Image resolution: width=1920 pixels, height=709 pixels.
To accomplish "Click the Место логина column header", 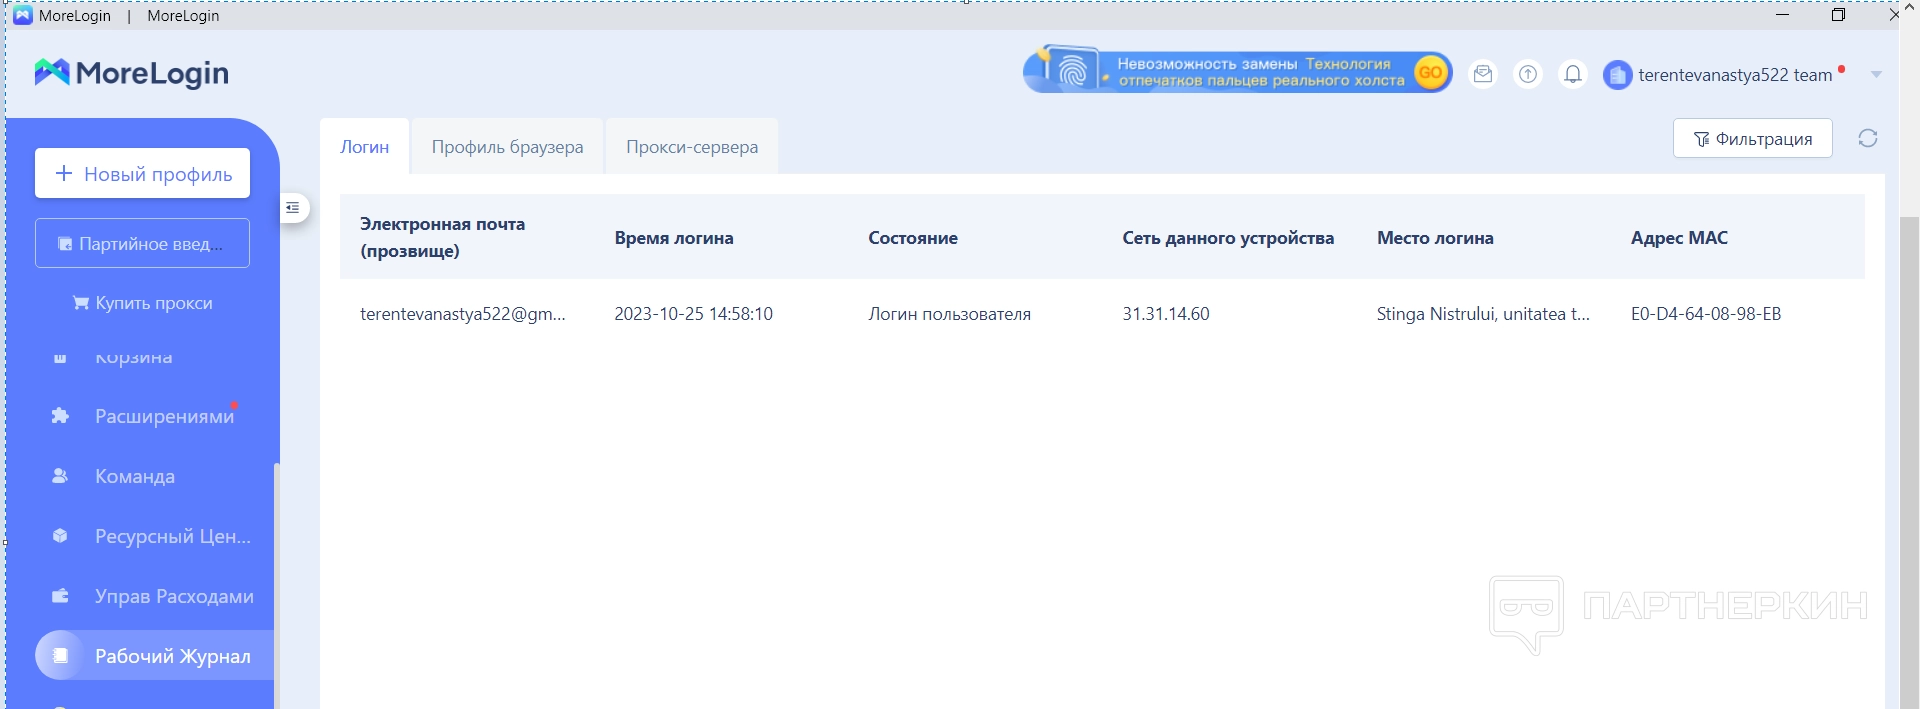I will (x=1435, y=238).
